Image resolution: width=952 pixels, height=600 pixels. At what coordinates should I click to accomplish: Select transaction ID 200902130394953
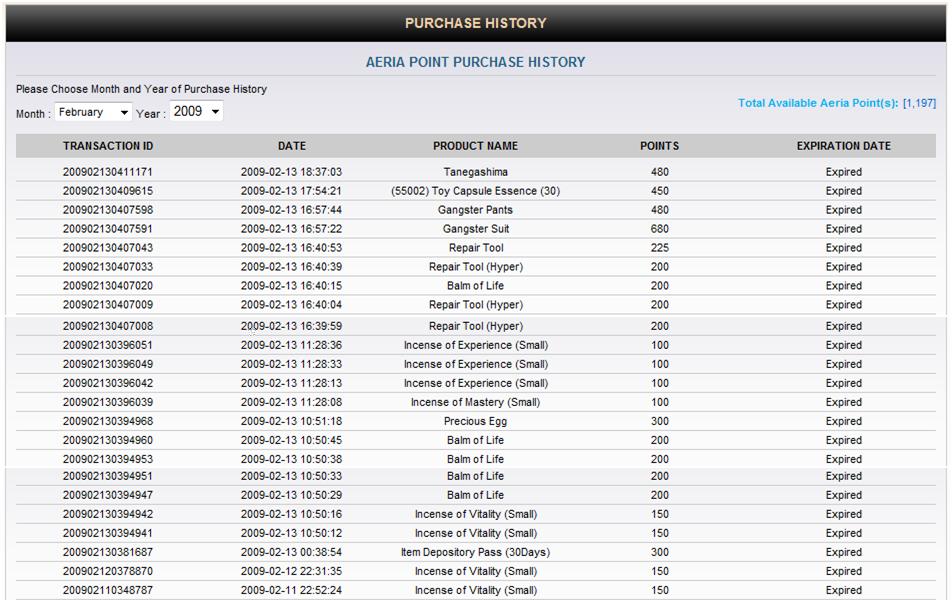click(x=108, y=459)
